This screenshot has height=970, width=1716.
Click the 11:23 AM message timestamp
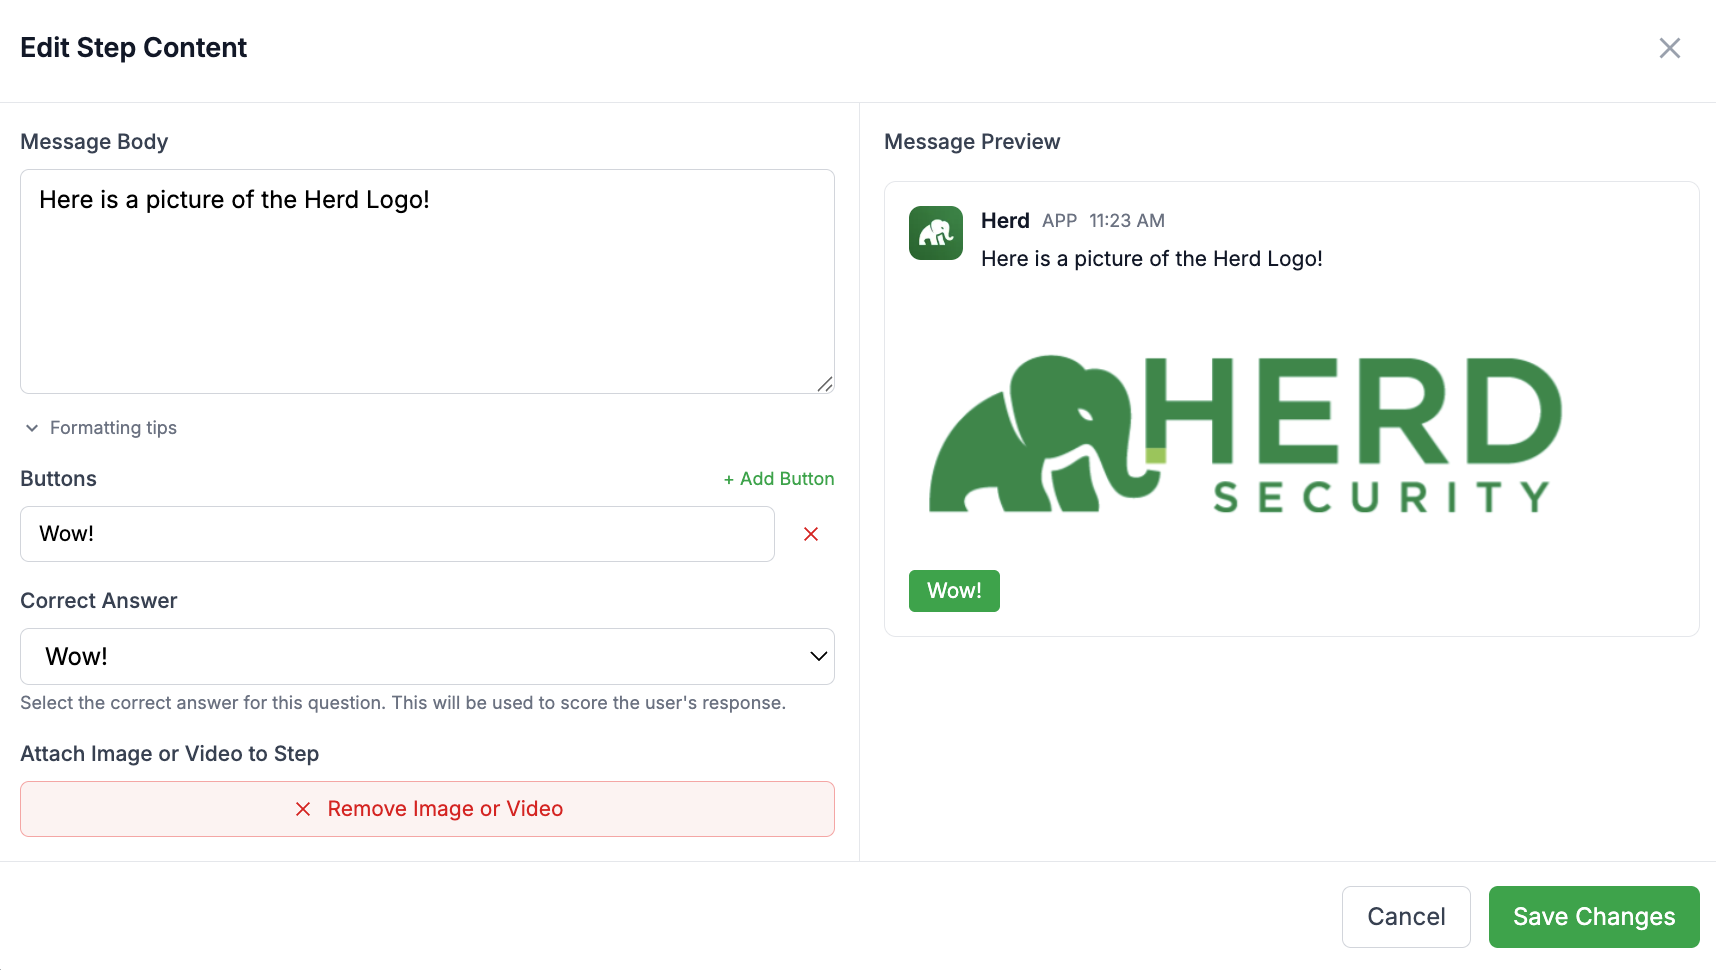click(x=1126, y=221)
